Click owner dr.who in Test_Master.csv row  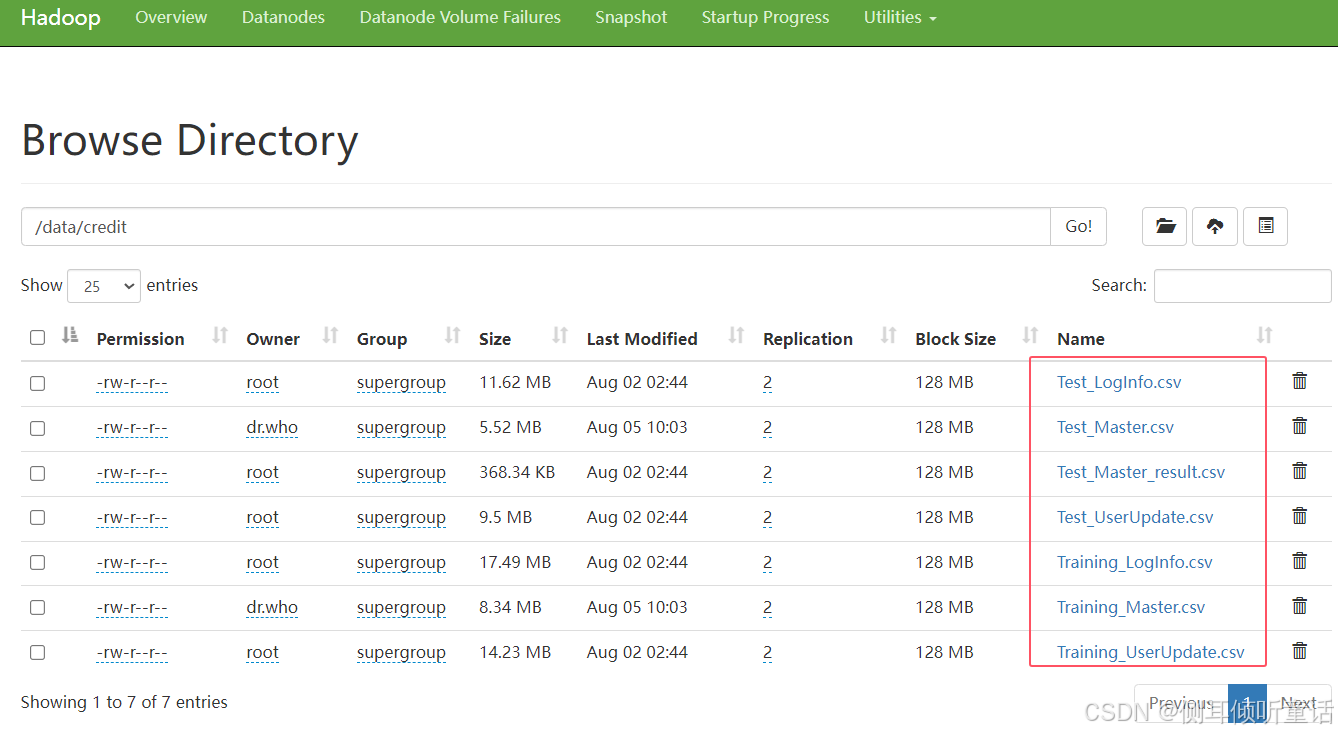[x=272, y=428]
